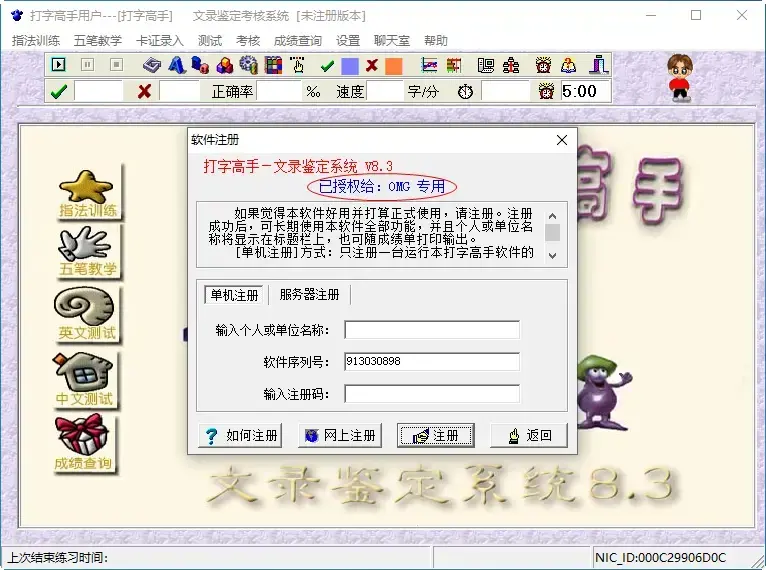Click the info text scrollbar down arrow
Screen dimensions: 766x570
tap(553, 255)
